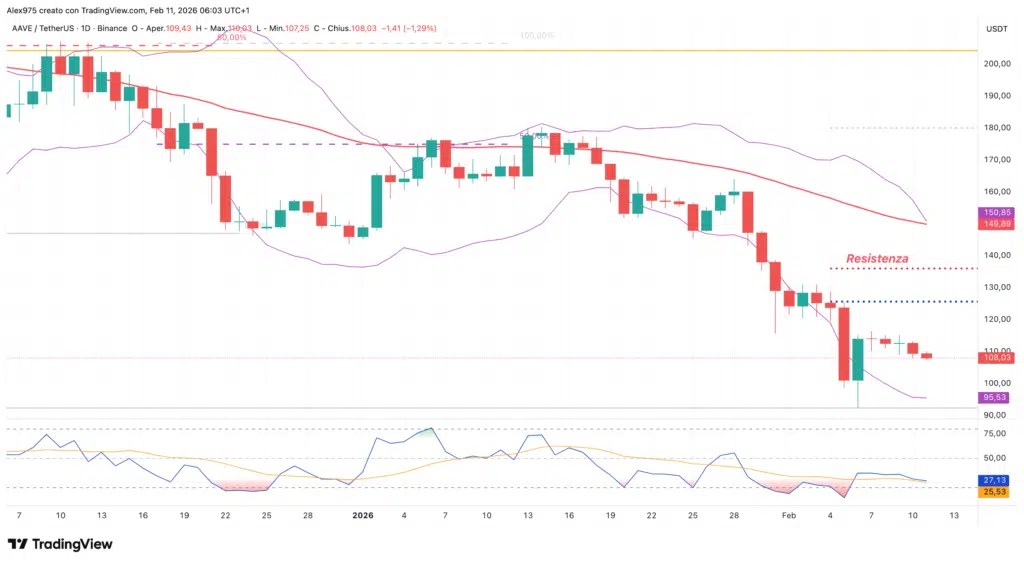Click the 108,03 current price label
This screenshot has height=564, width=1024.
[x=997, y=358]
